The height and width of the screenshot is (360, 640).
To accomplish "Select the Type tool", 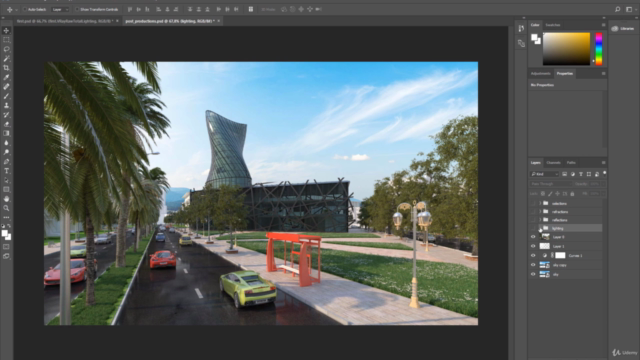I will [x=6, y=171].
